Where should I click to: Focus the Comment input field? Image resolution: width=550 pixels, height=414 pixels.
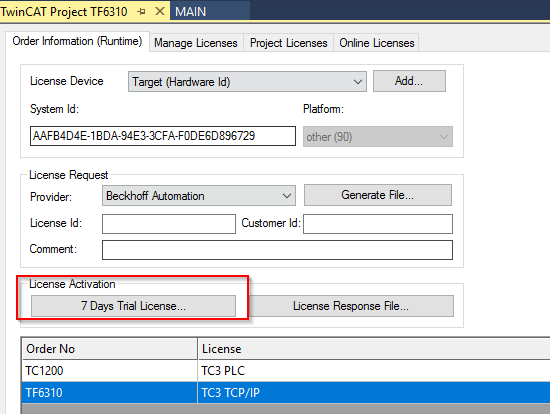point(277,250)
